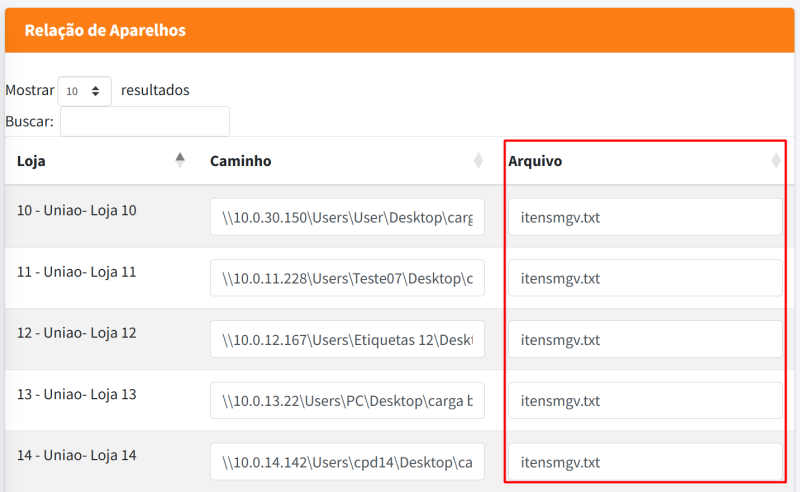800x492 pixels.
Task: Select the '10 - Uniao- Loja 10' cell
Action: pyautogui.click(x=77, y=210)
